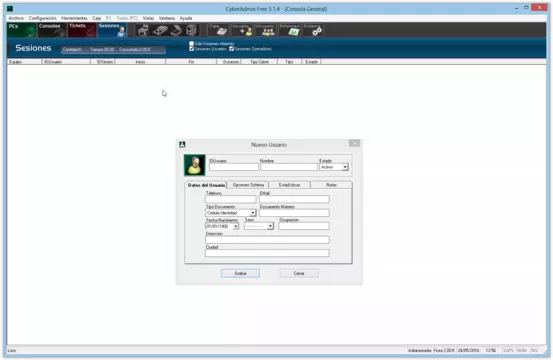Open the Tickets view button

pos(82,30)
